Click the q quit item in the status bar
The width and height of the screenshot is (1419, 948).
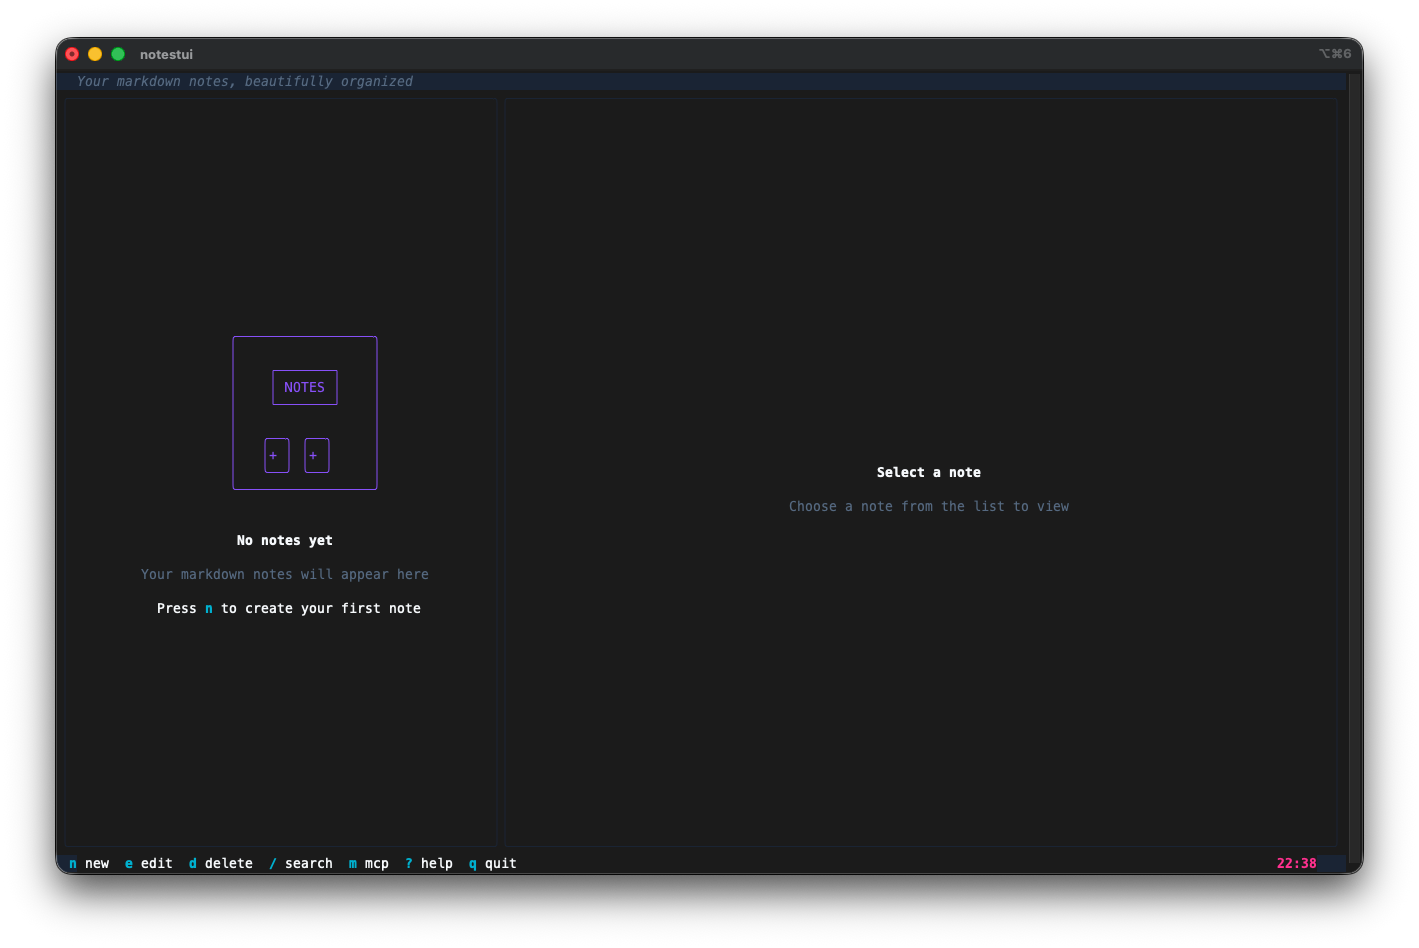491,863
